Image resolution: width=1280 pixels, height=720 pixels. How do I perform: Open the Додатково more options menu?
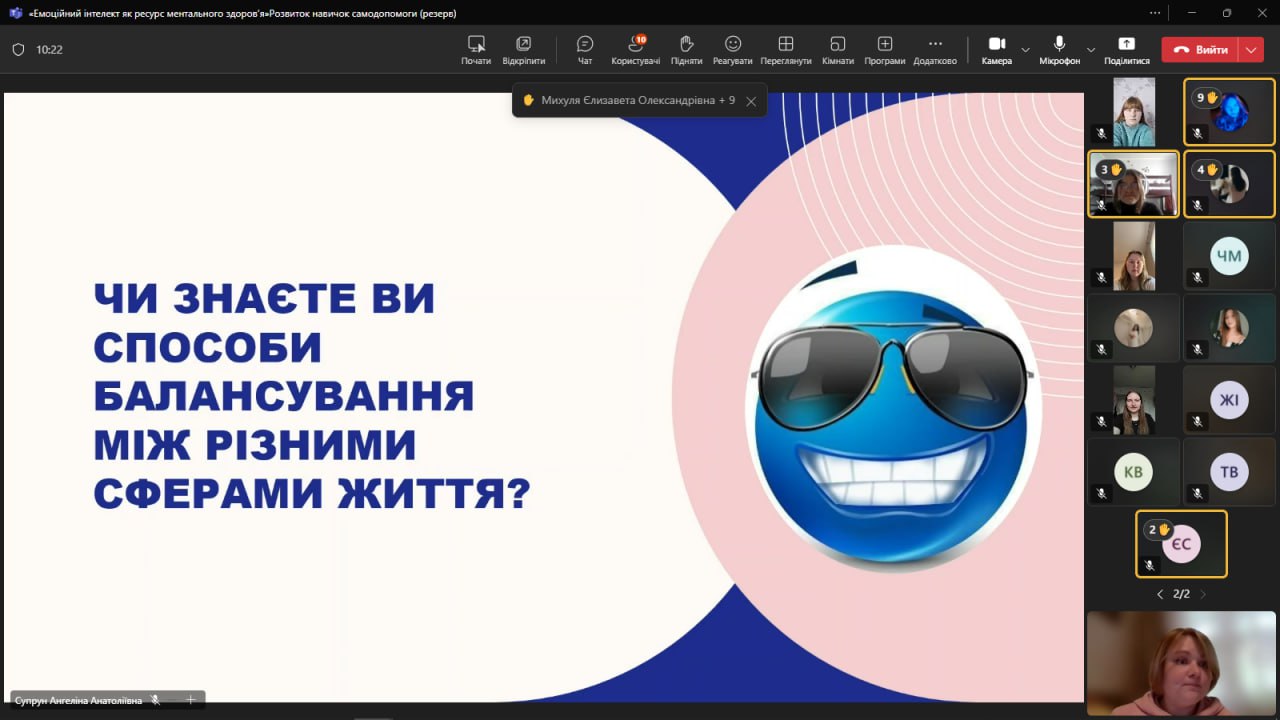934,50
